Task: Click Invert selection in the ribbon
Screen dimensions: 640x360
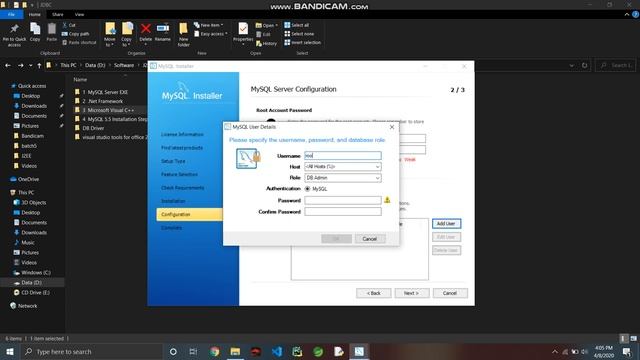Action: pos(302,42)
